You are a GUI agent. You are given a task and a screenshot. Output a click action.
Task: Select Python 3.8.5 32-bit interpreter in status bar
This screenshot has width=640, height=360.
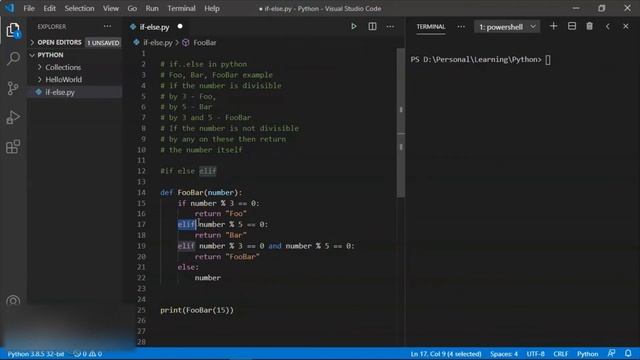(36, 354)
